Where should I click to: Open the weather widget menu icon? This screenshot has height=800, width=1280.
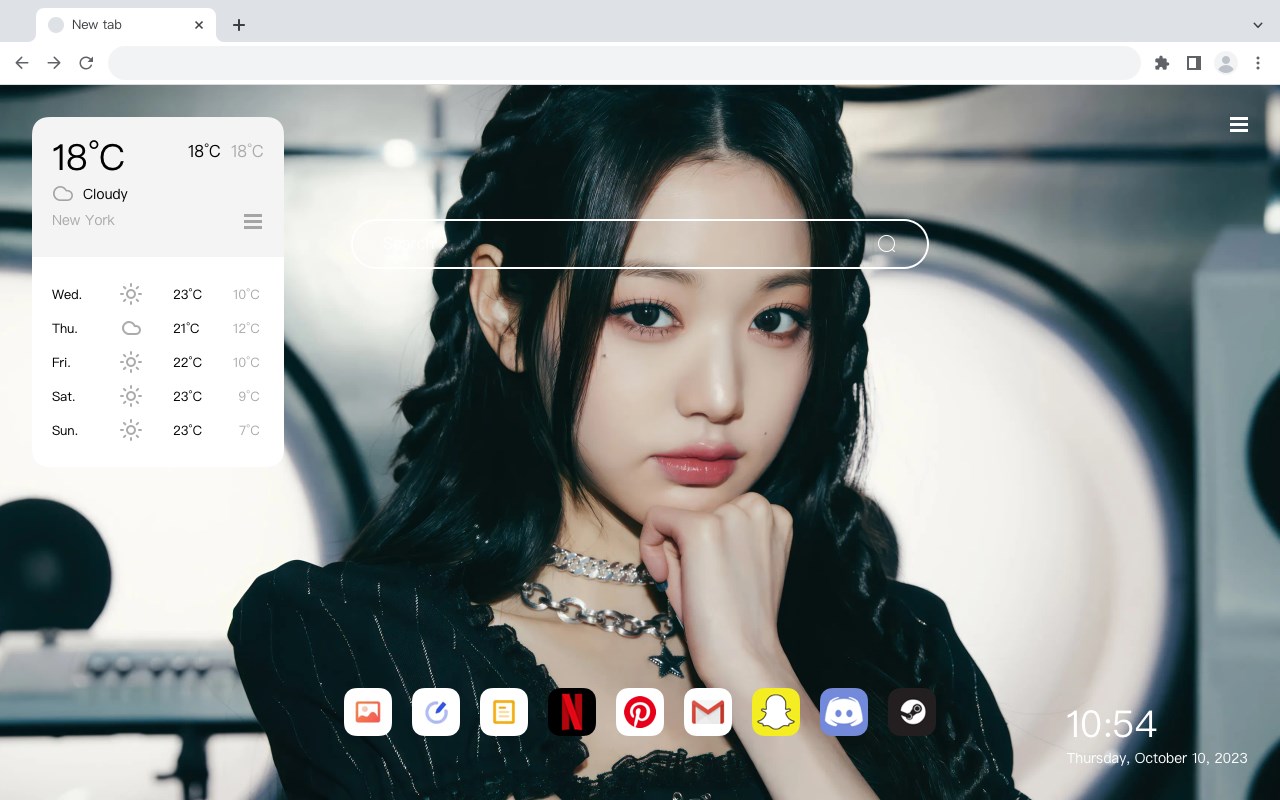point(253,222)
